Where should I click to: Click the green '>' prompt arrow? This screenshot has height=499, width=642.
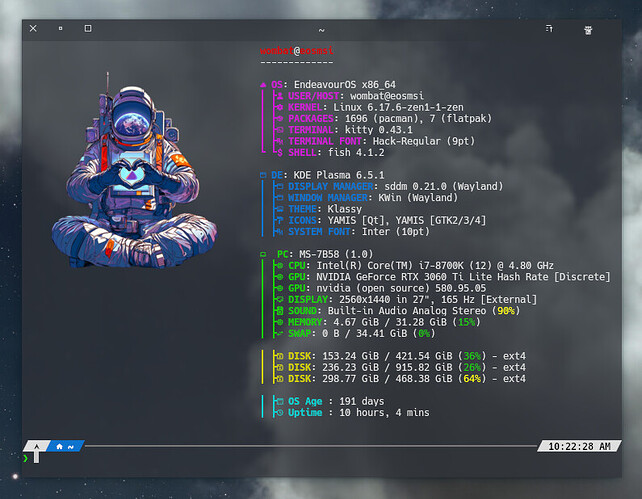tap(26, 458)
